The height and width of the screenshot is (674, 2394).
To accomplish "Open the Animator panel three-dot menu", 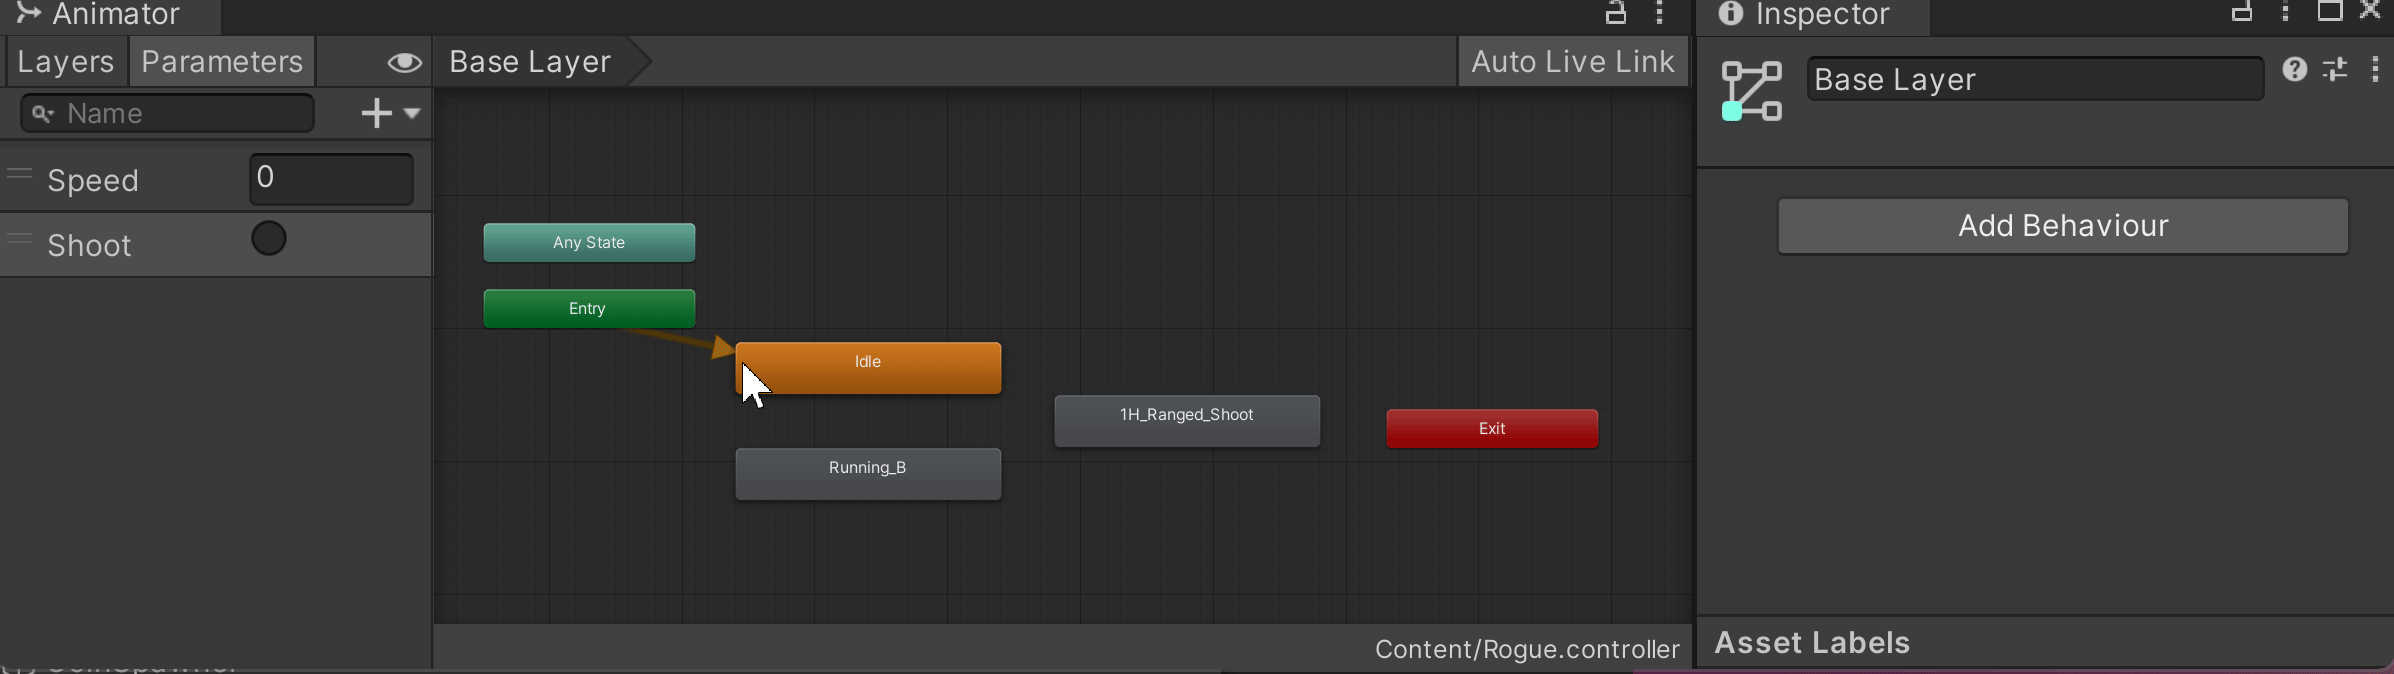I will coord(1659,13).
